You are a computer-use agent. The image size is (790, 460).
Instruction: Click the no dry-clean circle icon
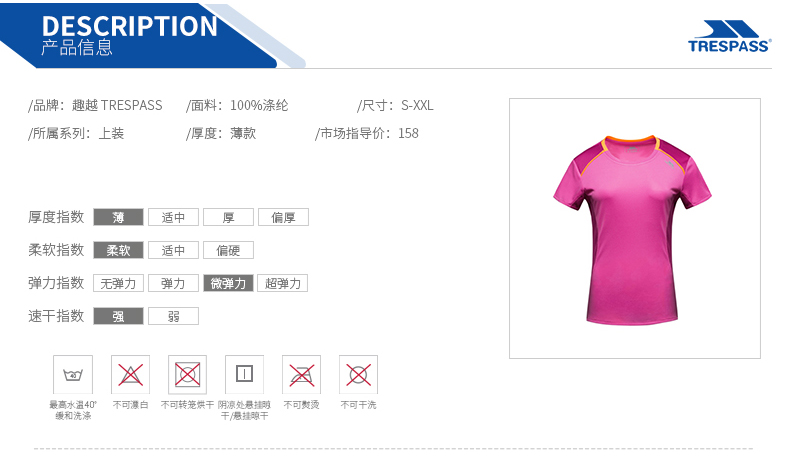point(358,375)
